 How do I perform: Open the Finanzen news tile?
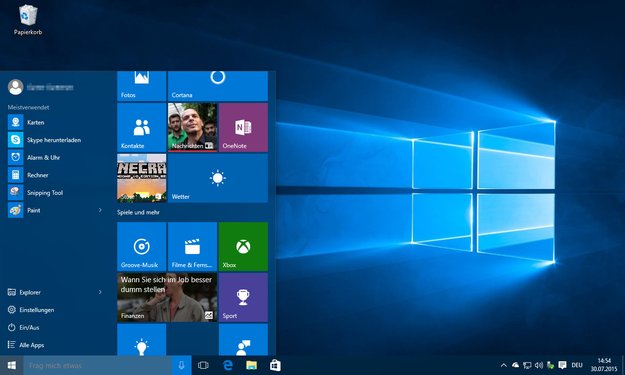coord(167,297)
